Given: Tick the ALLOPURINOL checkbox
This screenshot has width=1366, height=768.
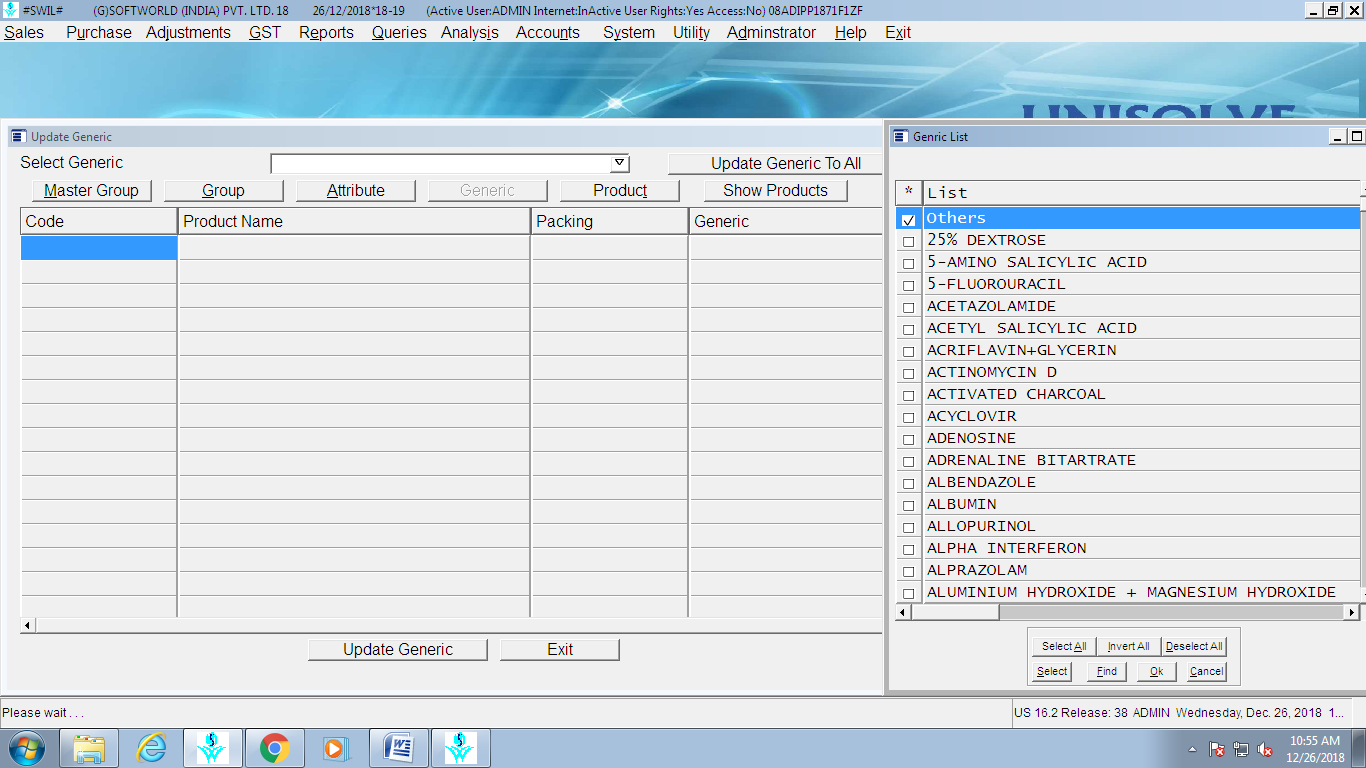Looking at the screenshot, I should [908, 527].
